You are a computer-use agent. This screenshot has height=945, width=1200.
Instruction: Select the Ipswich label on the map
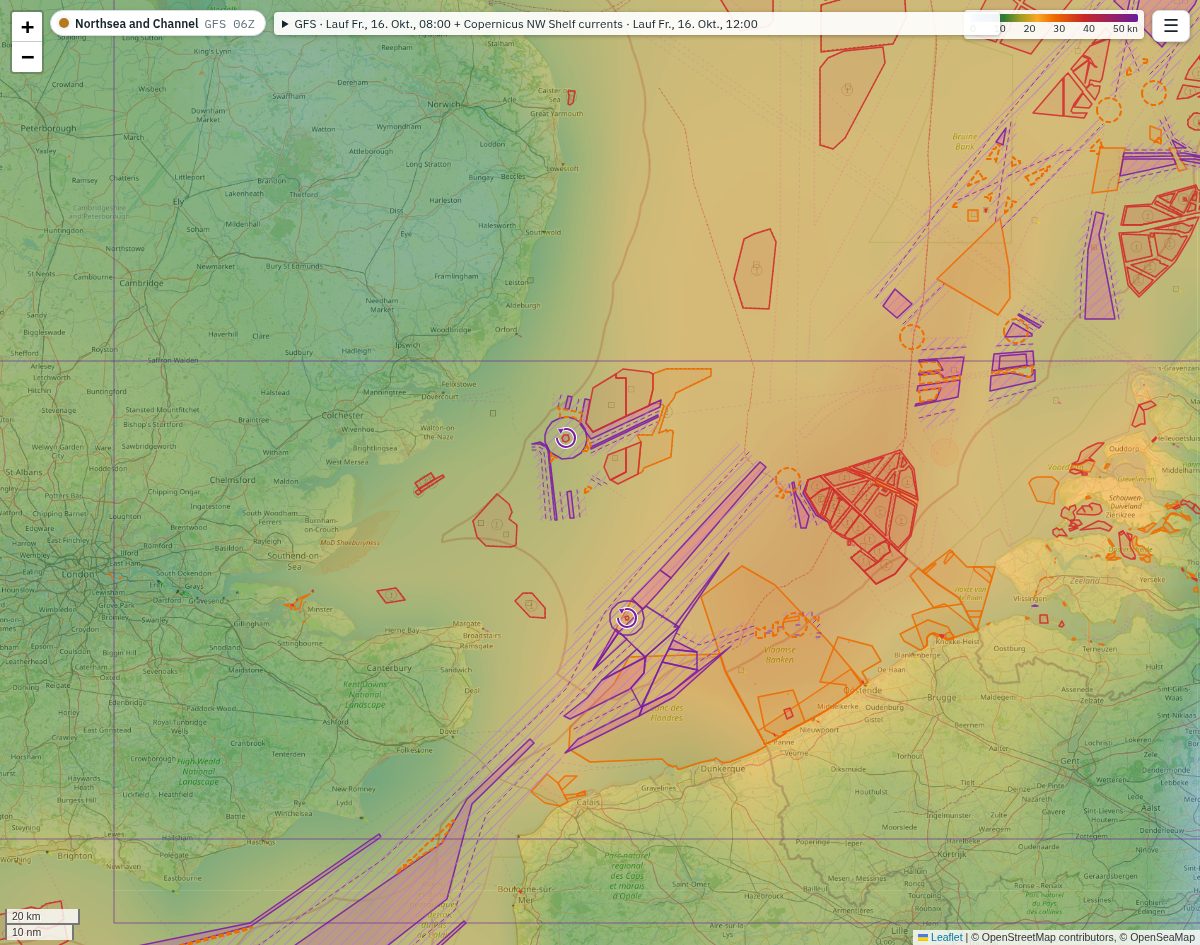coord(407,345)
